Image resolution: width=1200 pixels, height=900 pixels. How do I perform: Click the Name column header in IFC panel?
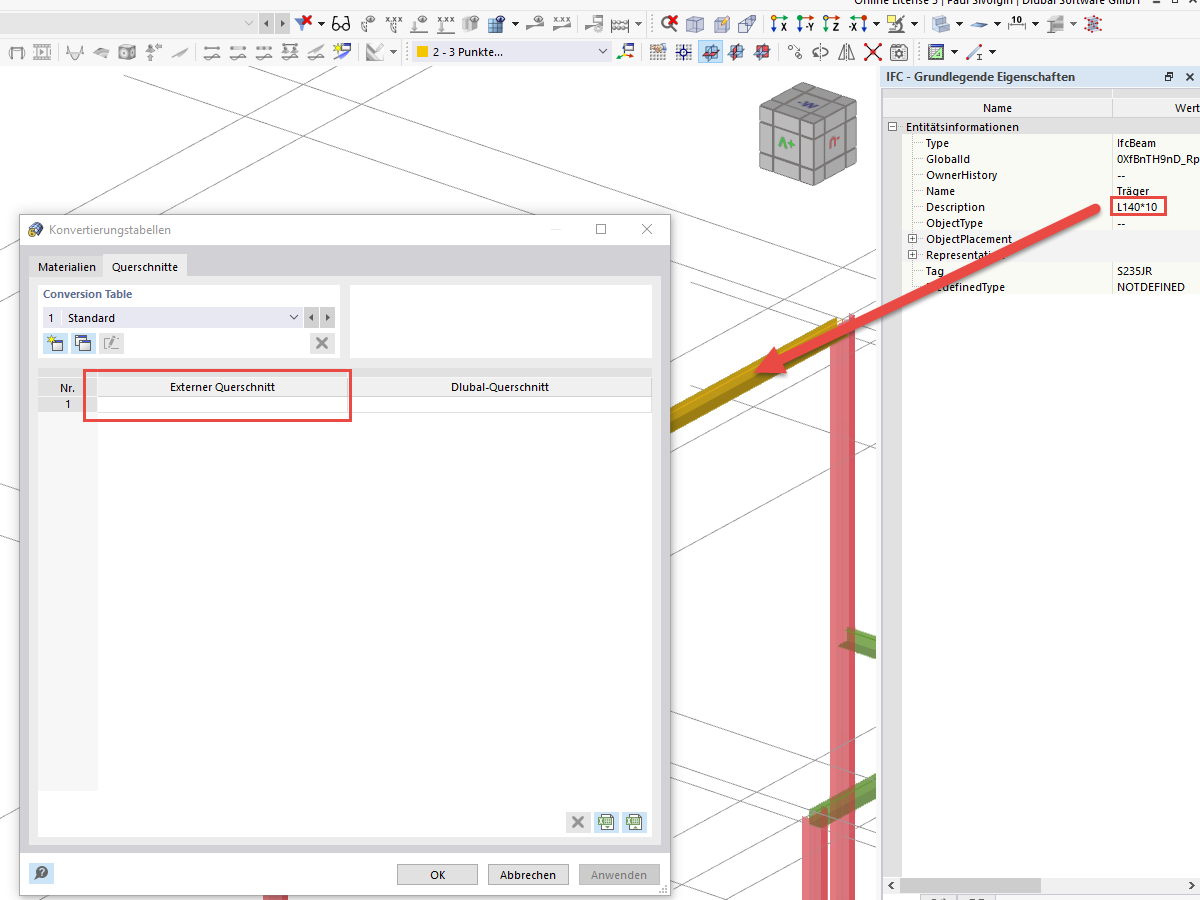click(997, 108)
